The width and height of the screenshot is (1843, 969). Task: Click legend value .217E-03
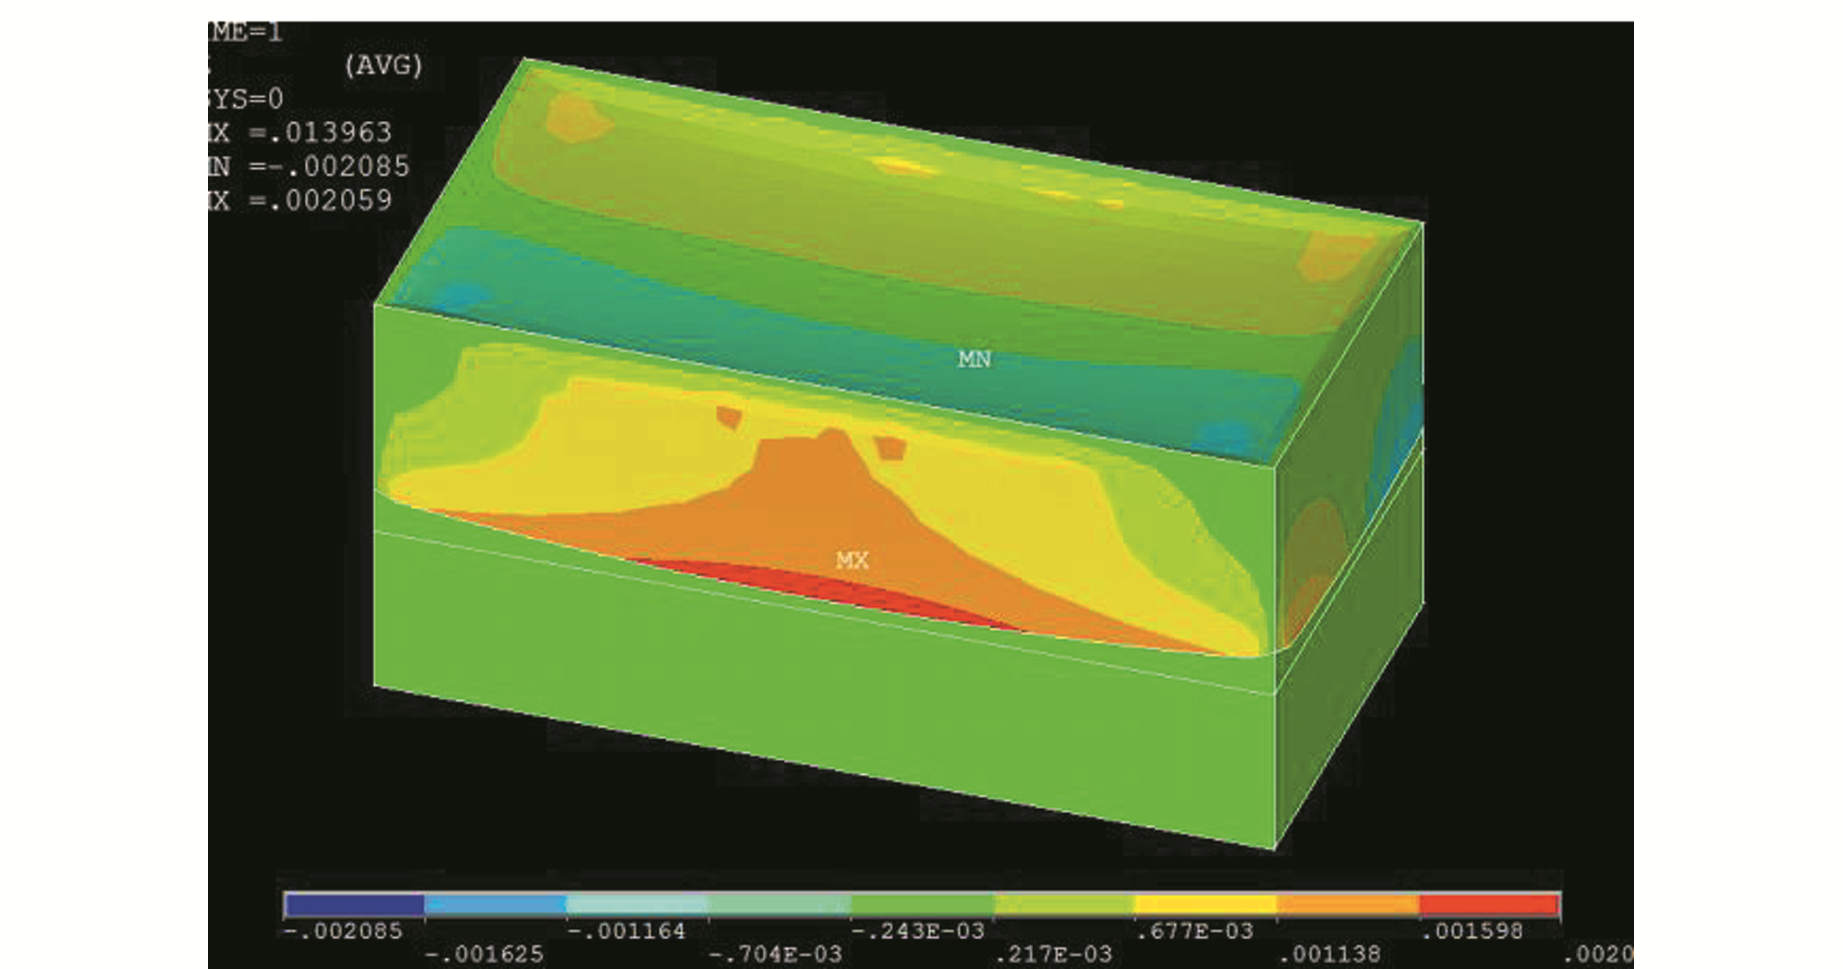tap(1053, 954)
